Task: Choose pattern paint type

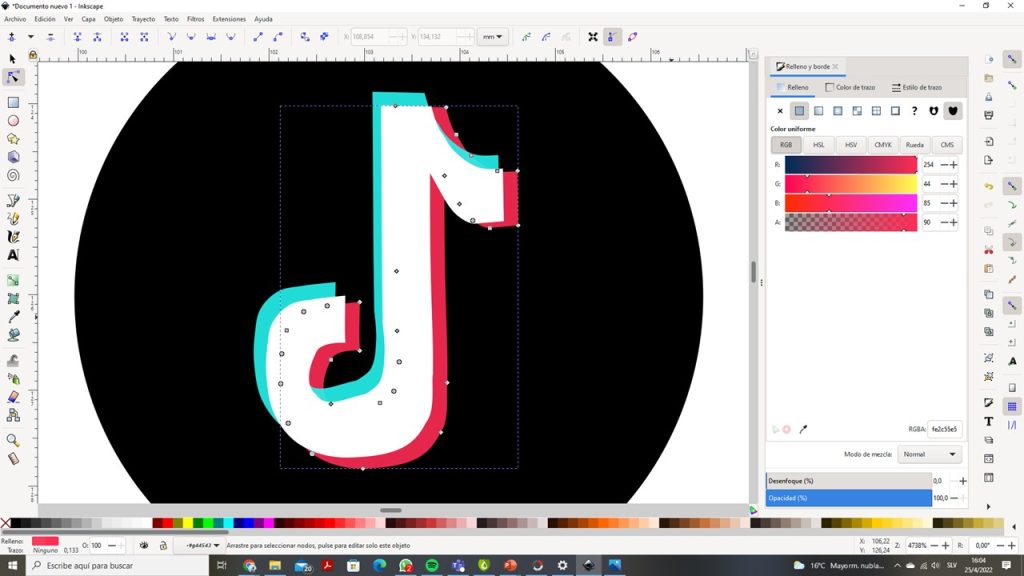Action: pyautogui.click(x=876, y=111)
